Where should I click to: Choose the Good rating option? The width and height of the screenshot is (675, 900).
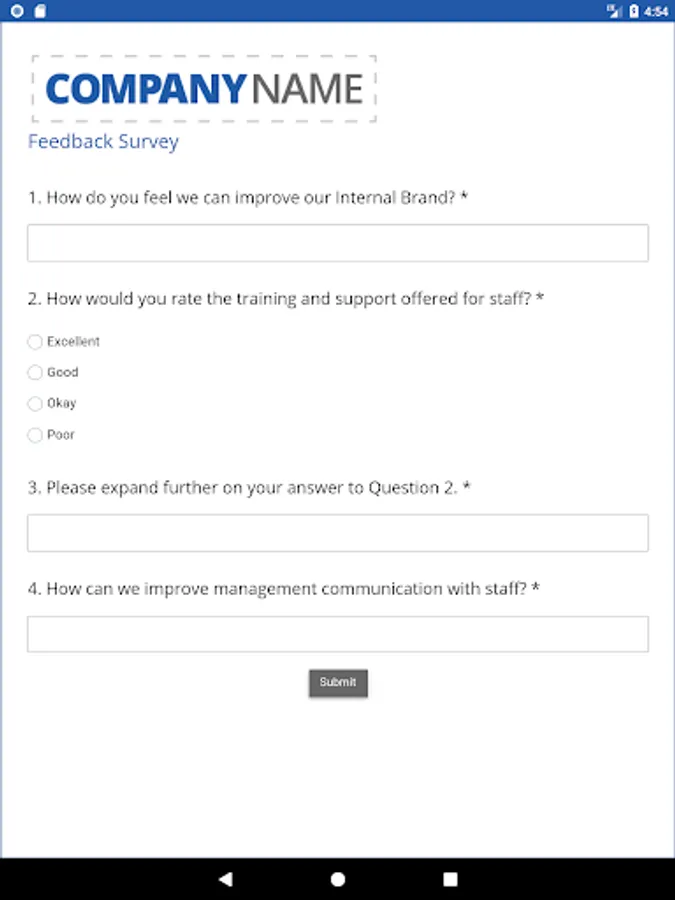(x=35, y=373)
